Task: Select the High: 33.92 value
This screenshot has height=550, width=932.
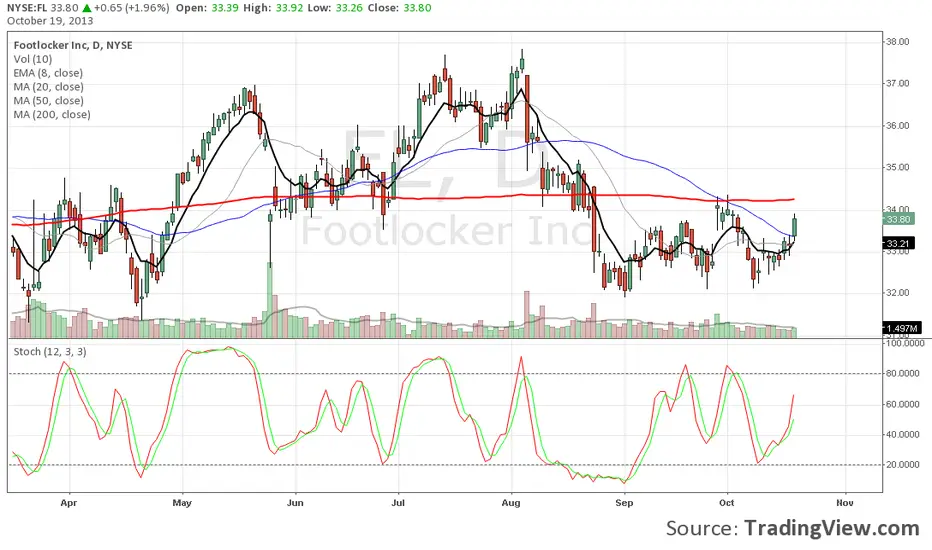Action: coord(272,8)
